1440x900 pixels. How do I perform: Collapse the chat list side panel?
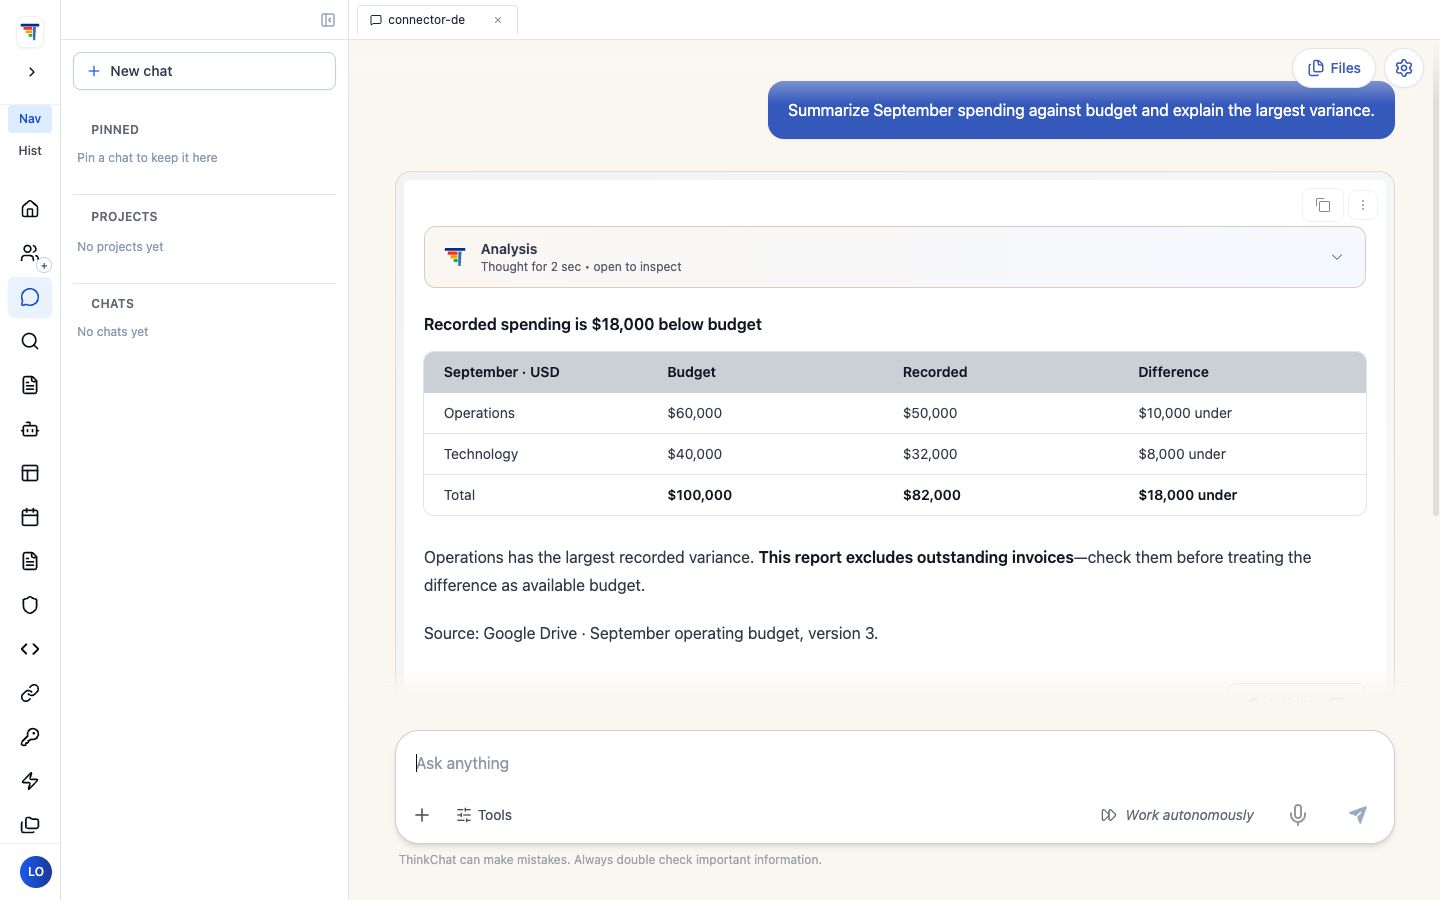coord(328,20)
